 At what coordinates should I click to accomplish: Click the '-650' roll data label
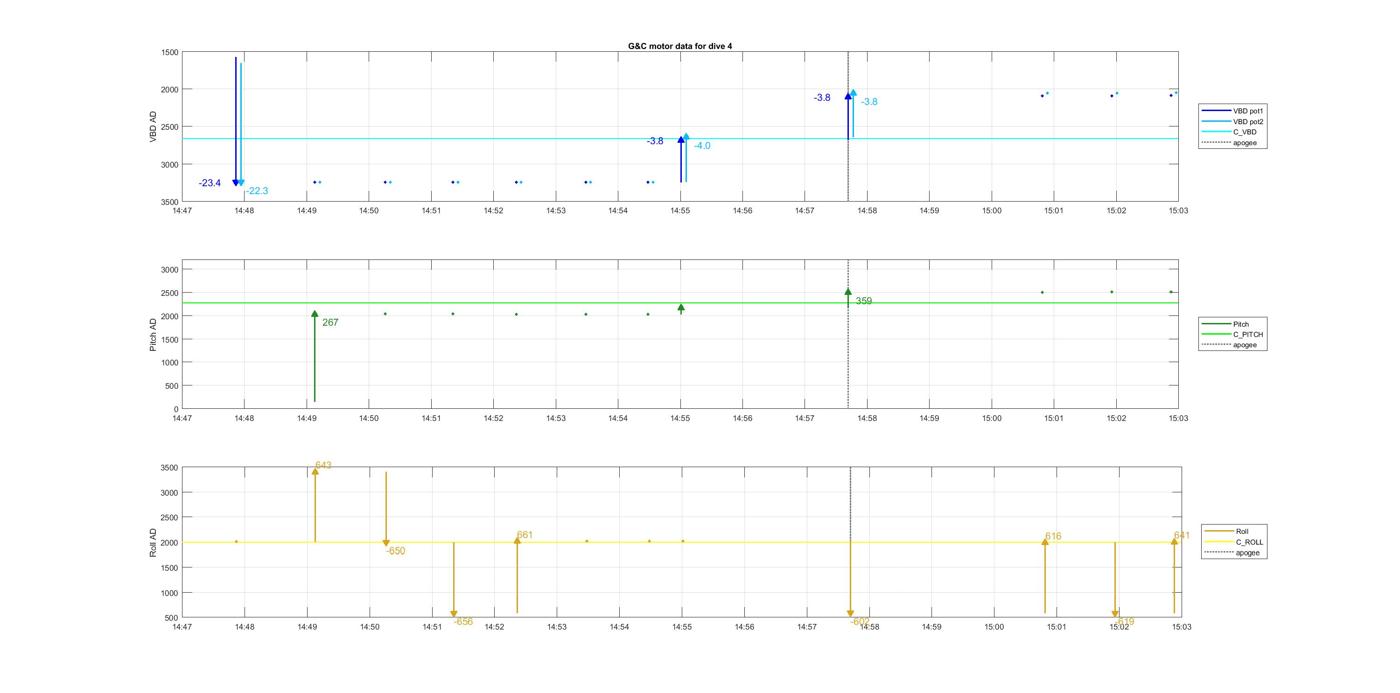coord(395,552)
